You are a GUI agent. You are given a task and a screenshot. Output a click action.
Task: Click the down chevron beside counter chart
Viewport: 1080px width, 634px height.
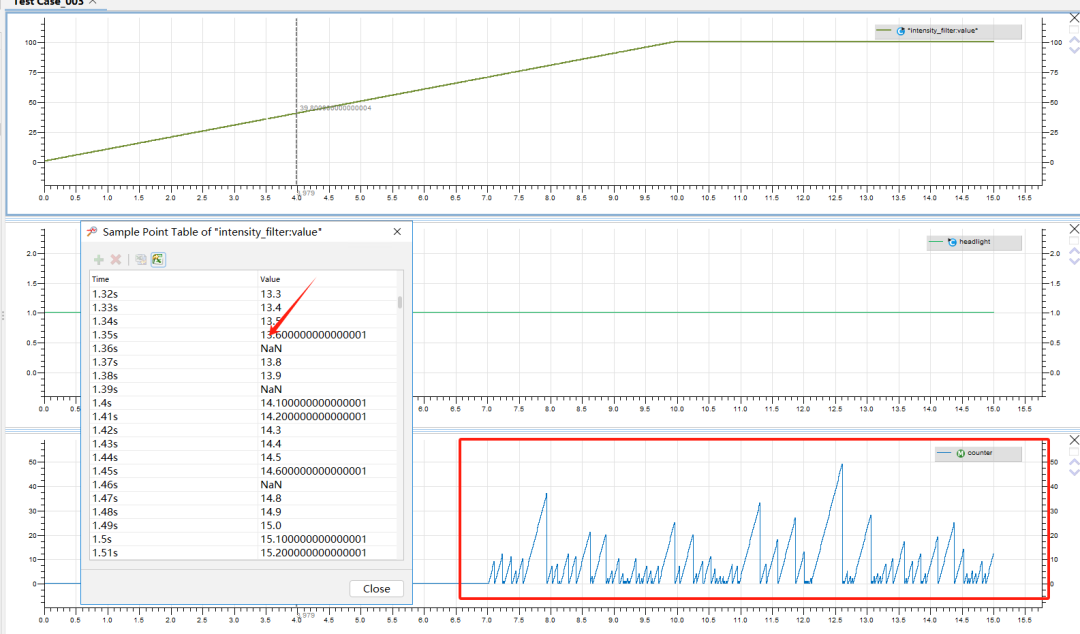pos(1074,471)
